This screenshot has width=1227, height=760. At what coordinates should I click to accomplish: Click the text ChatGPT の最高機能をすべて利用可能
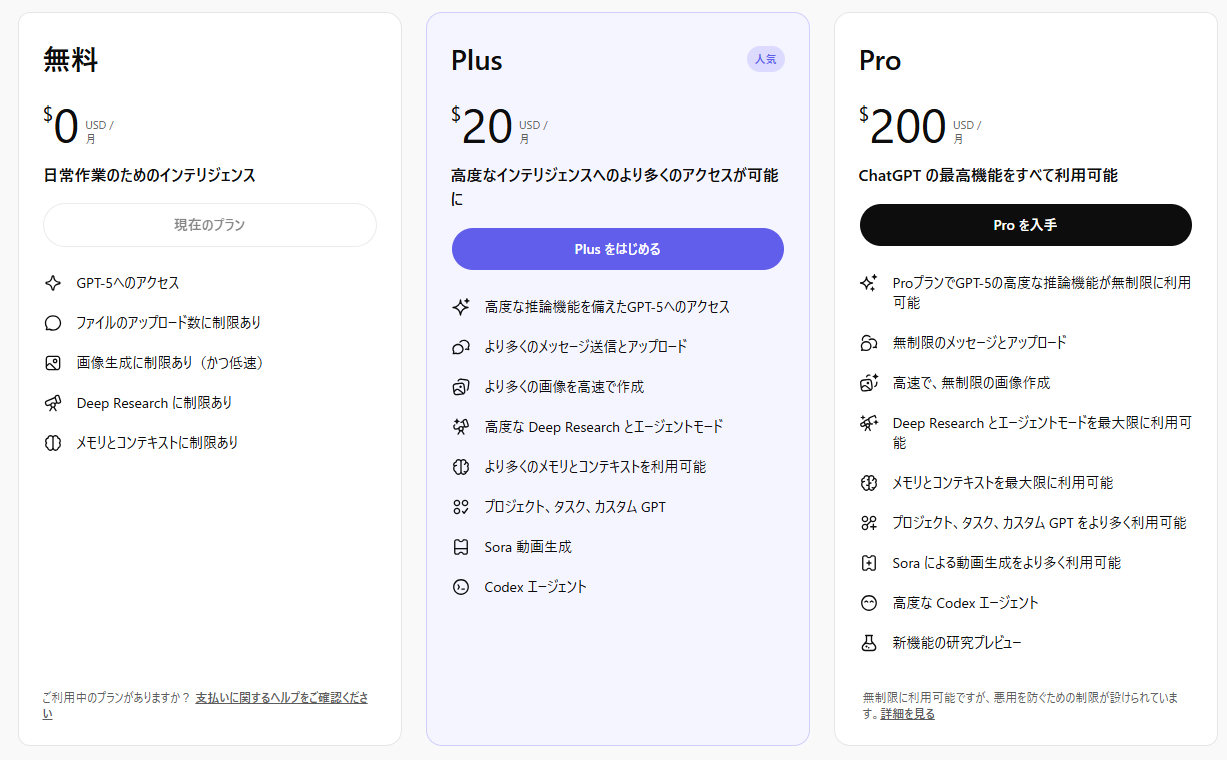tap(988, 175)
